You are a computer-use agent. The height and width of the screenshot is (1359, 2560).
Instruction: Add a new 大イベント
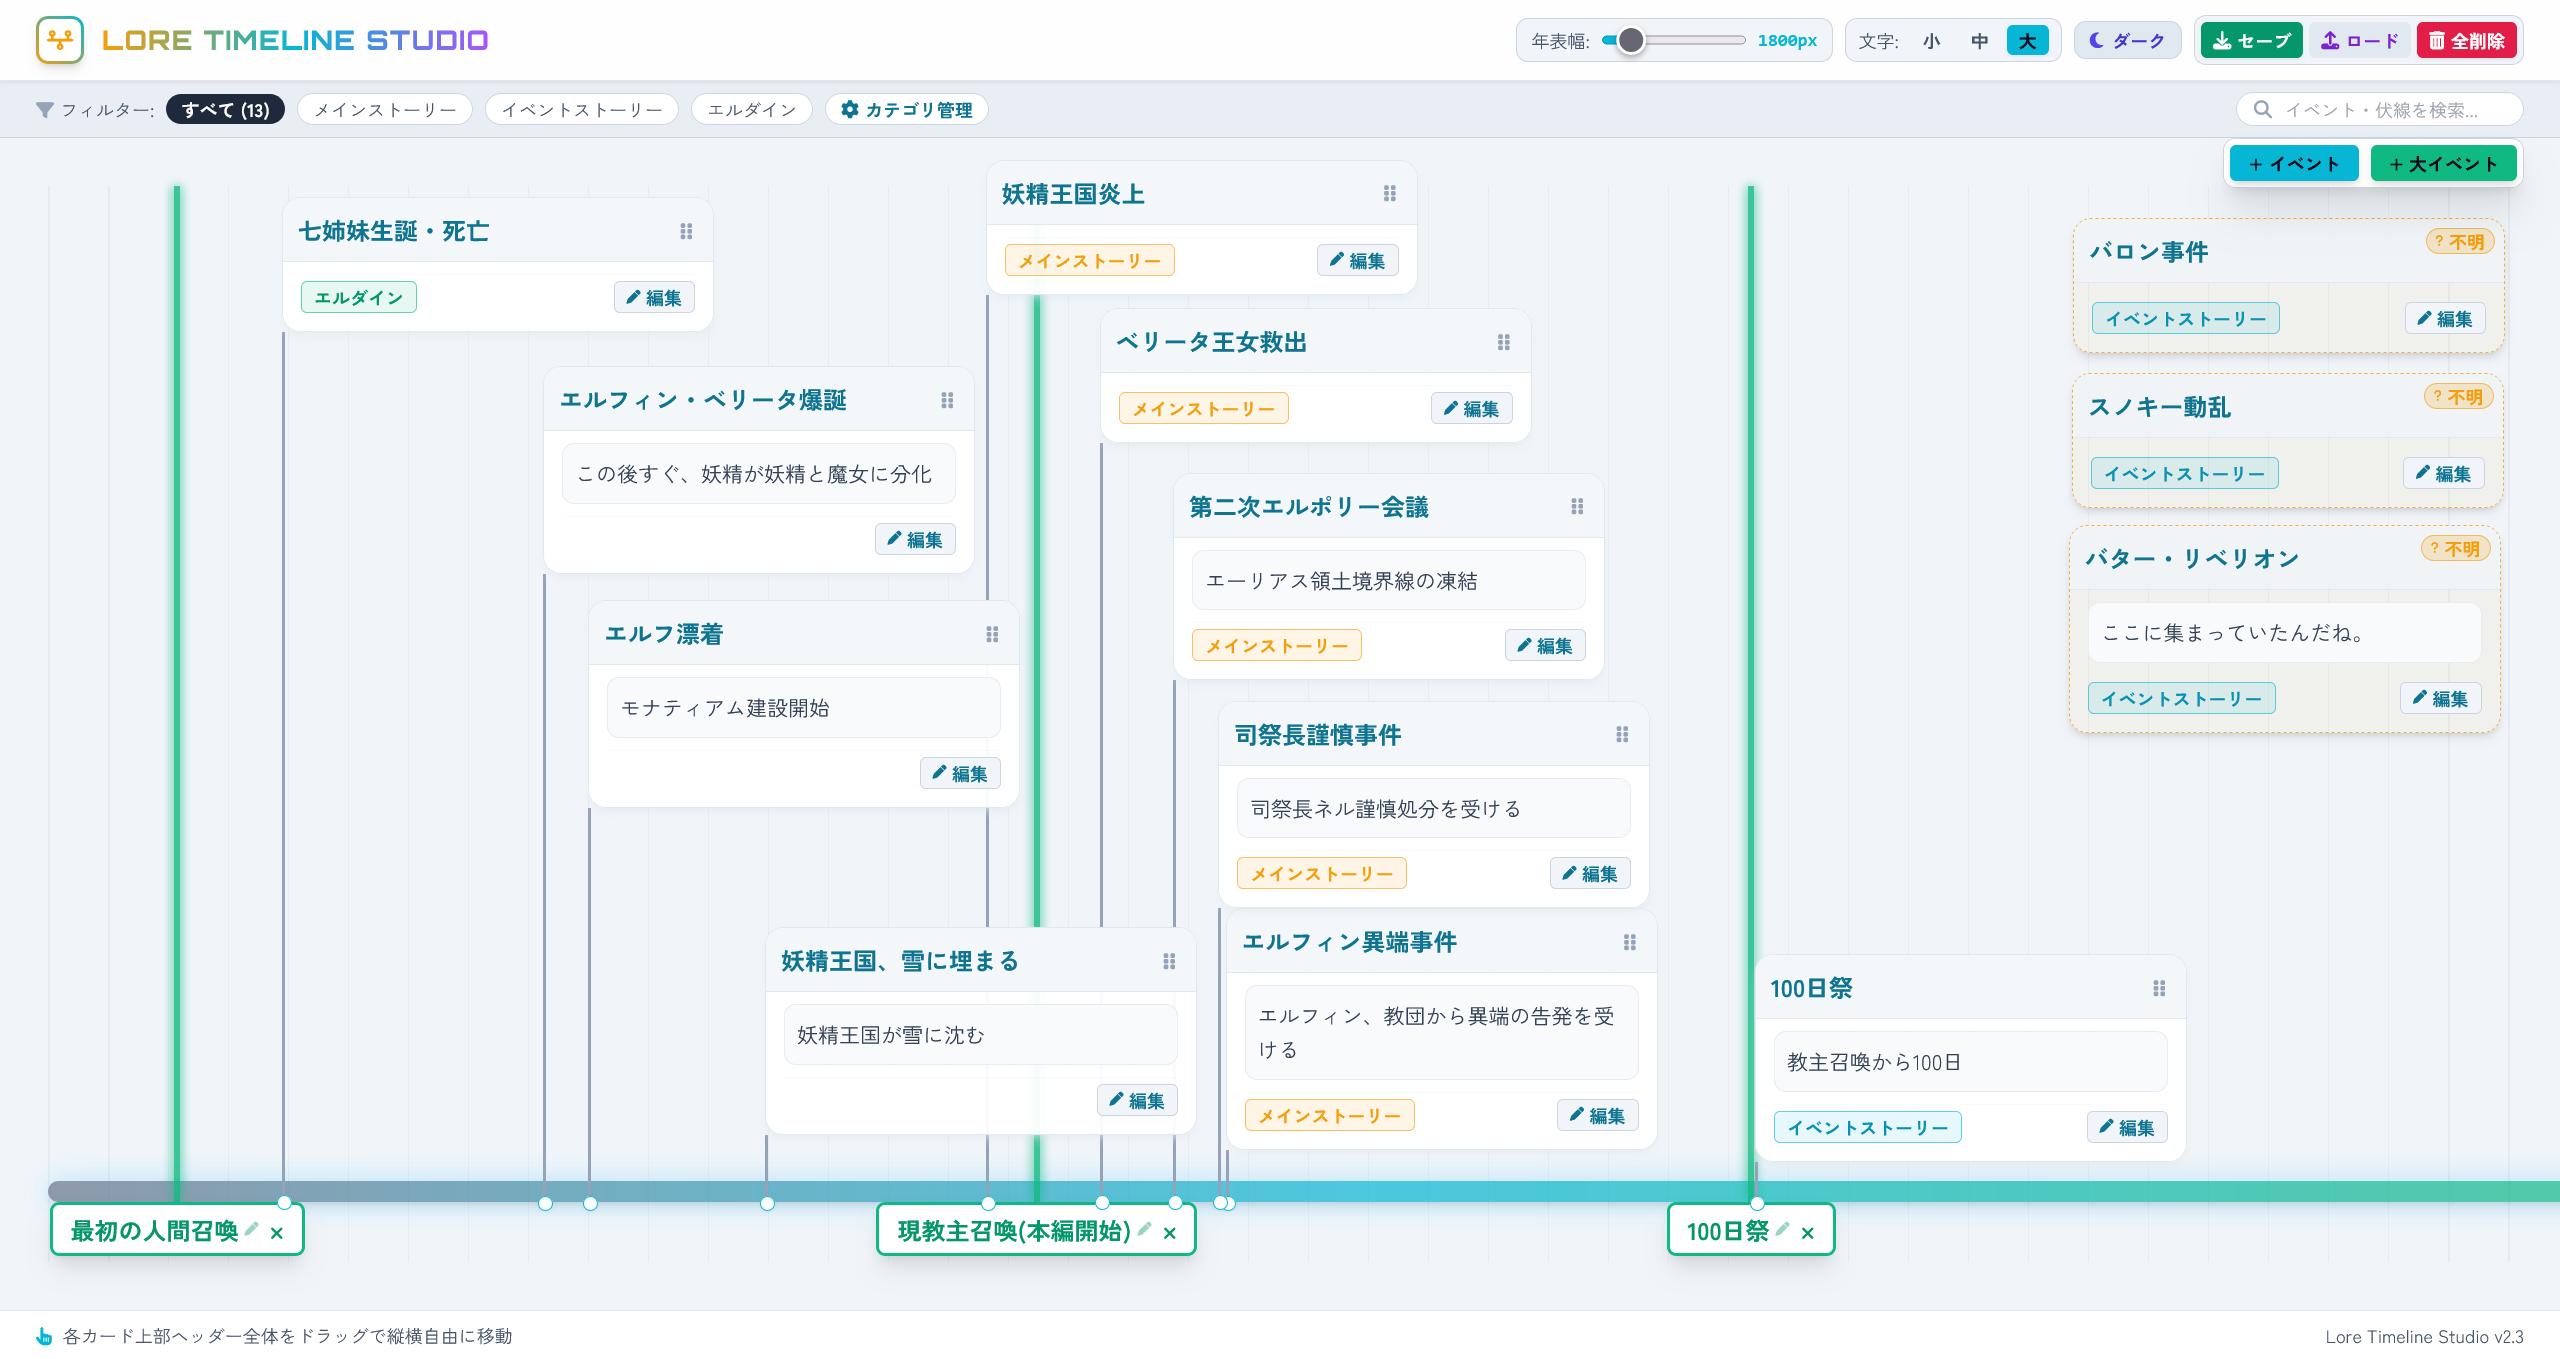pos(2443,163)
